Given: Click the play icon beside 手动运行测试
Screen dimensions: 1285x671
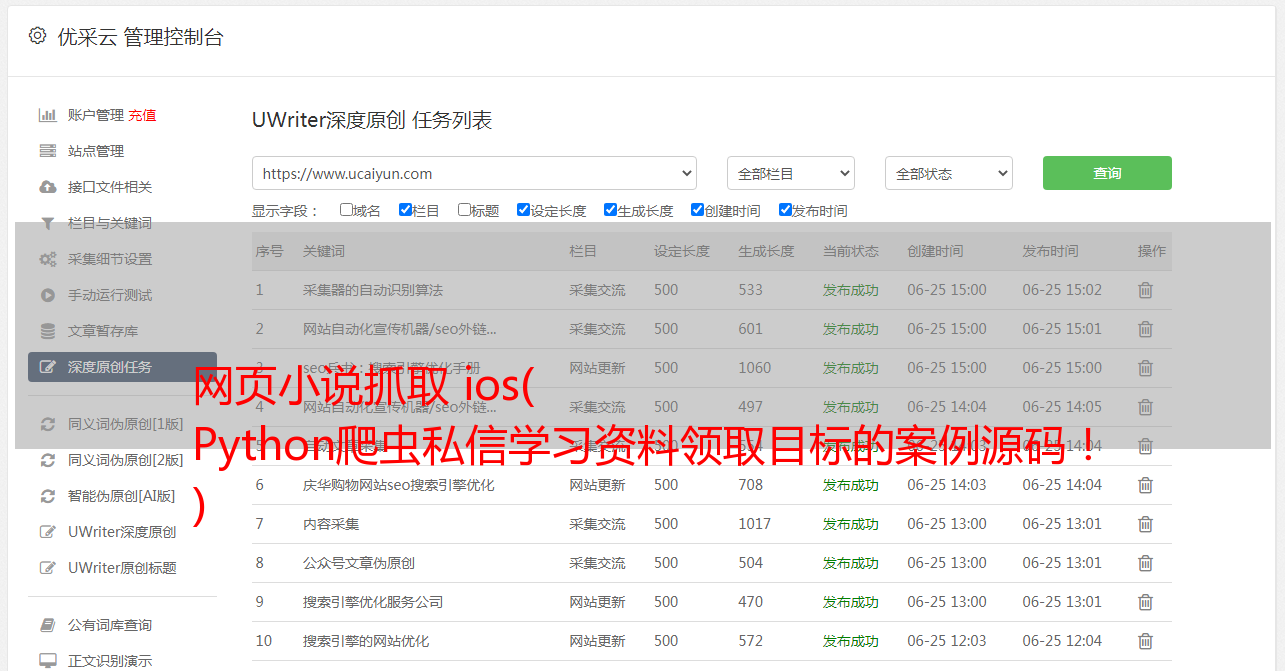Looking at the screenshot, I should pyautogui.click(x=47, y=295).
